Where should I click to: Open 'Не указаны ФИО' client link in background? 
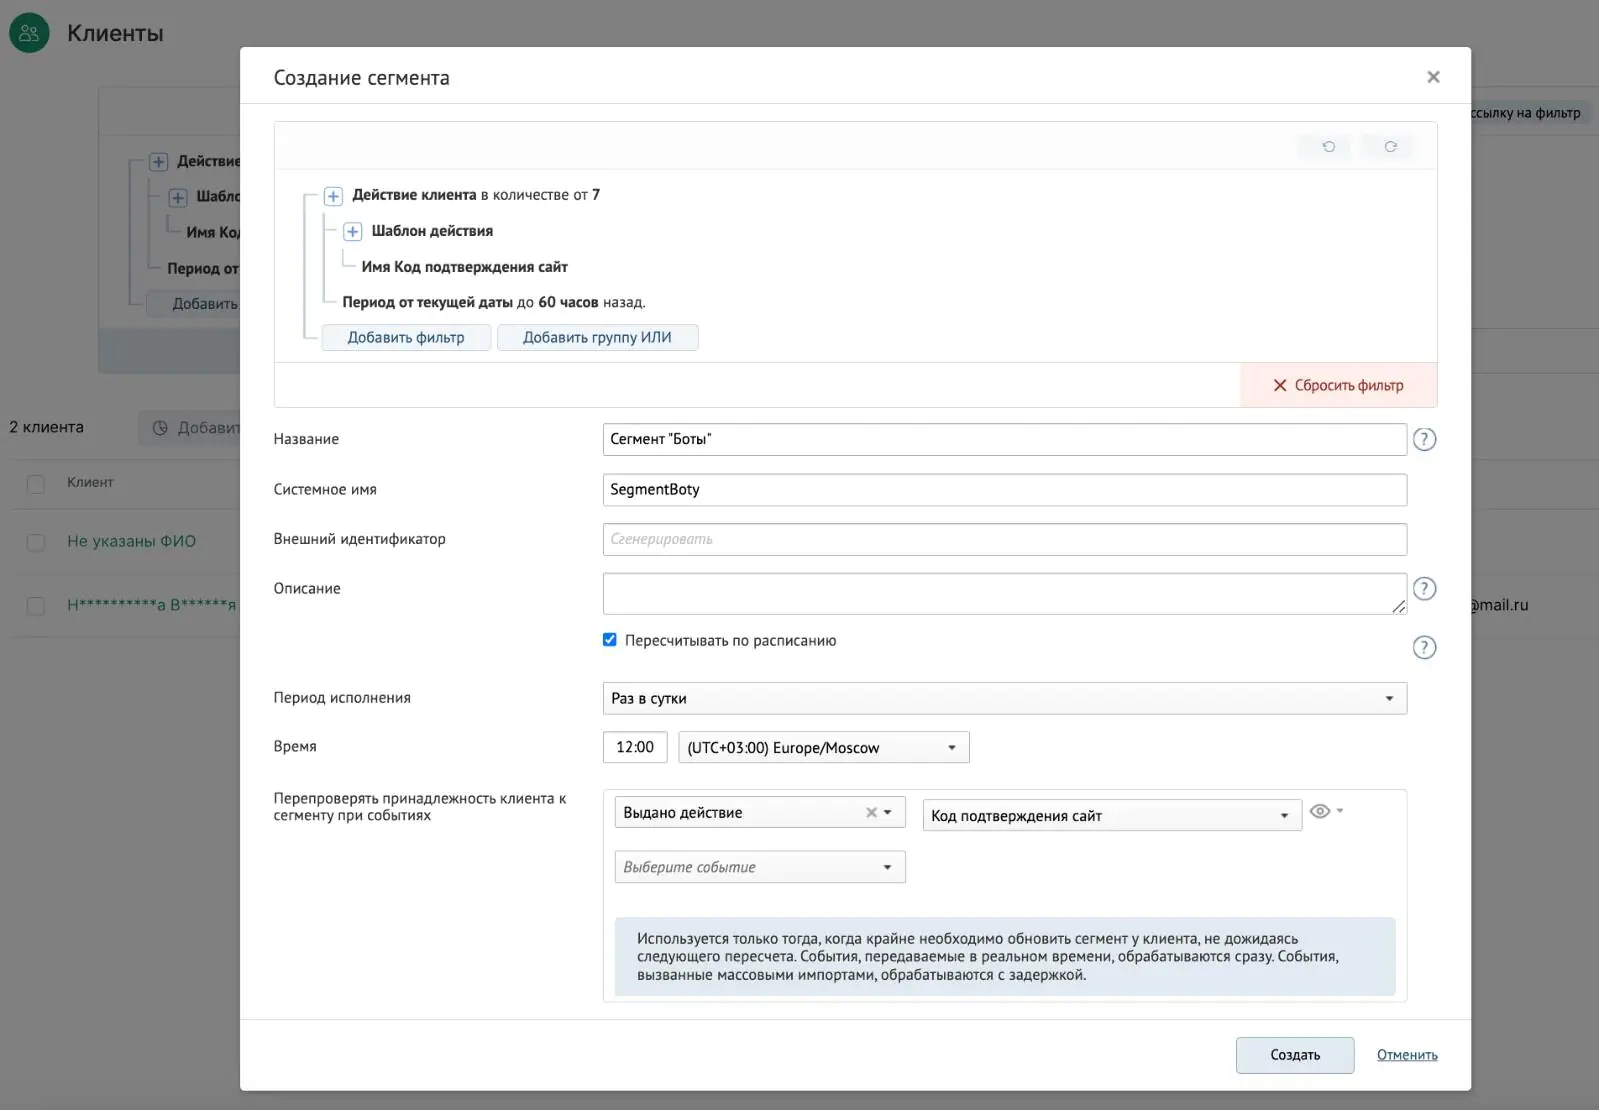pyautogui.click(x=131, y=541)
